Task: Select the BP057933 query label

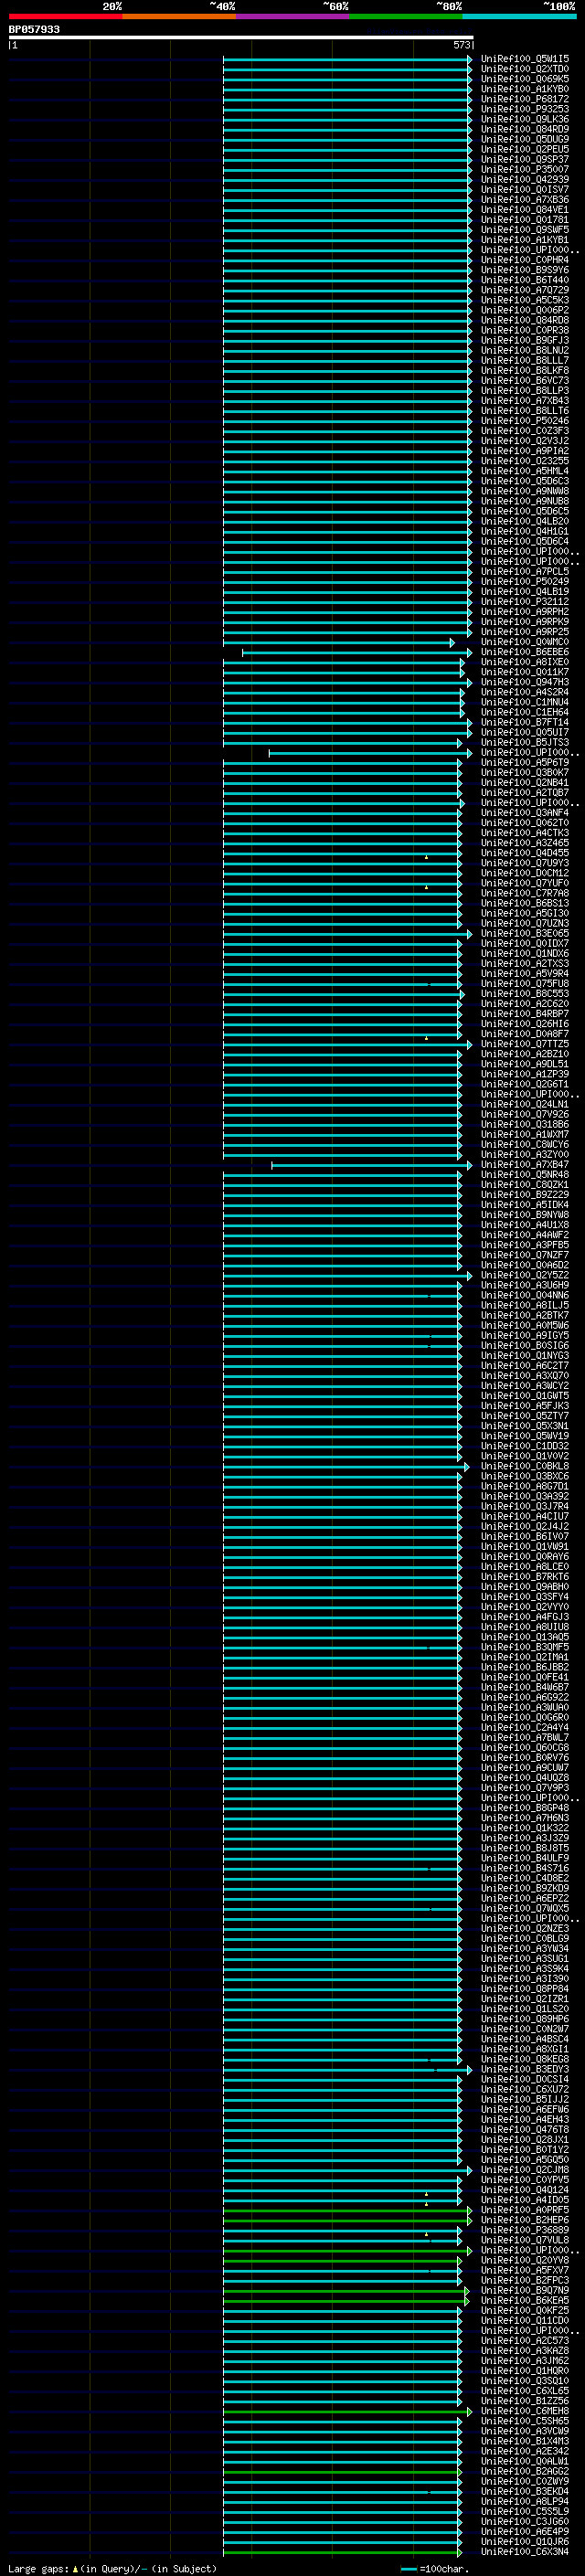Action: pyautogui.click(x=34, y=29)
